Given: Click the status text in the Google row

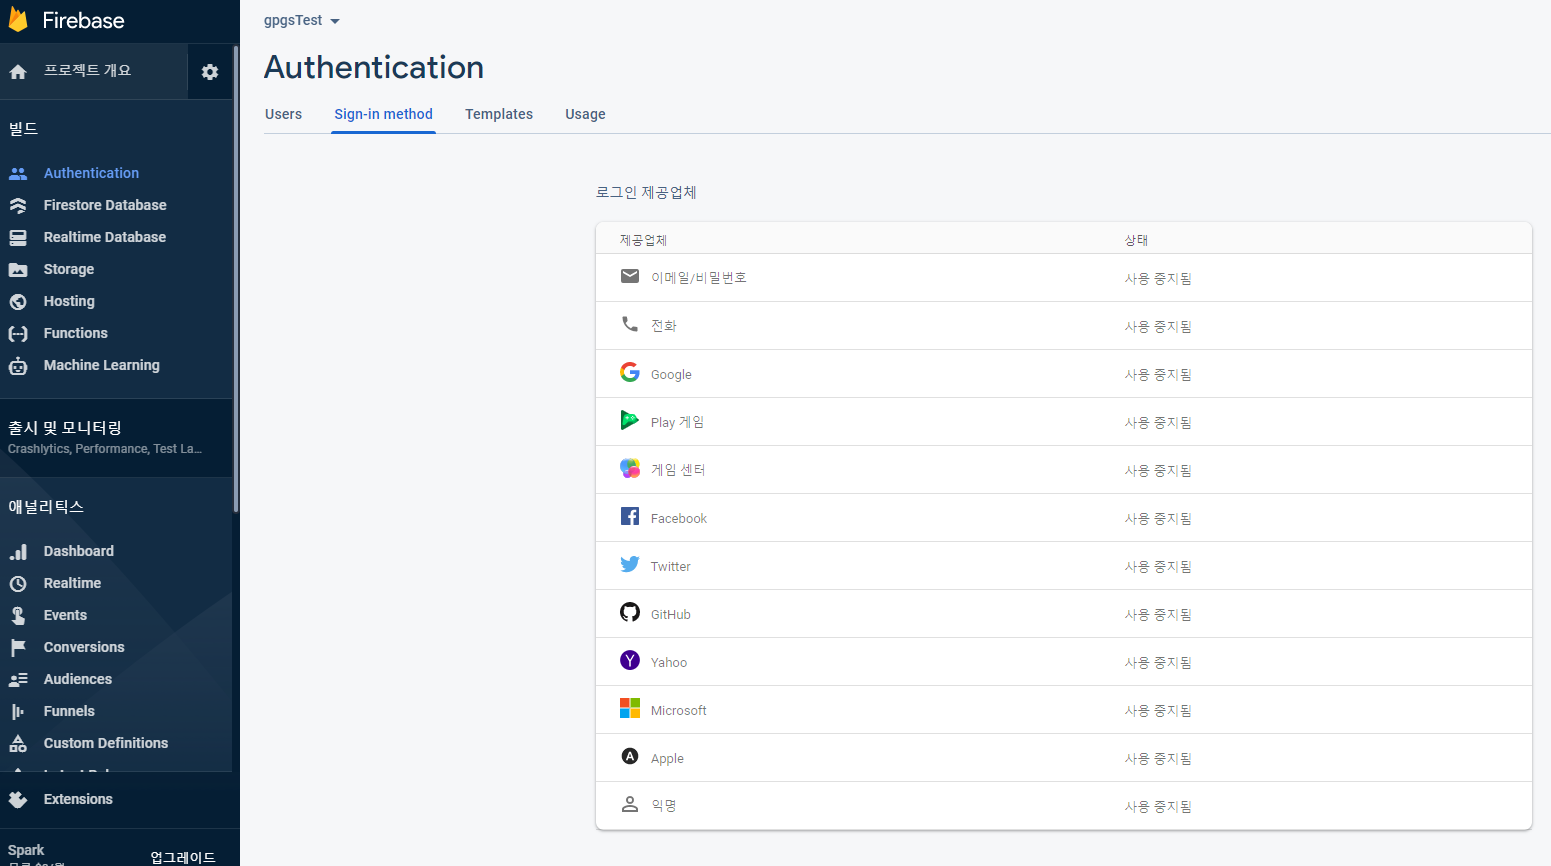Looking at the screenshot, I should 1158,374.
